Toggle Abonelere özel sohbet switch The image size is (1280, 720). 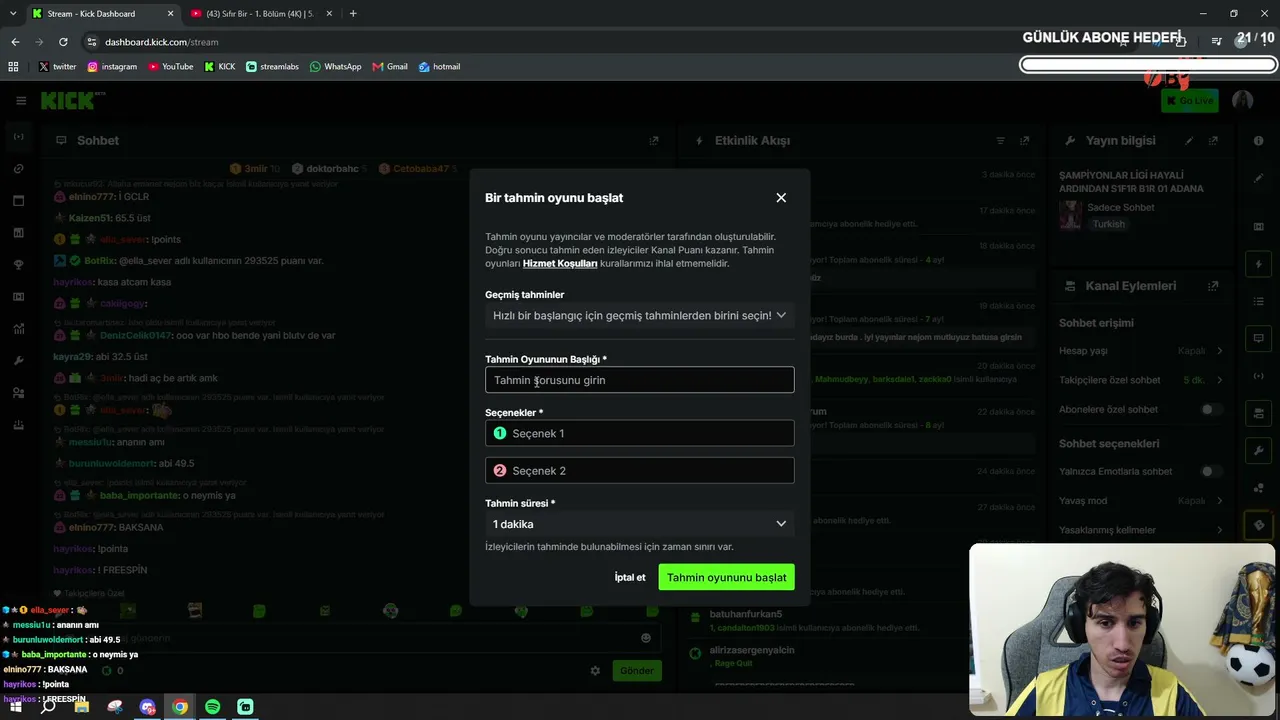click(x=1211, y=409)
